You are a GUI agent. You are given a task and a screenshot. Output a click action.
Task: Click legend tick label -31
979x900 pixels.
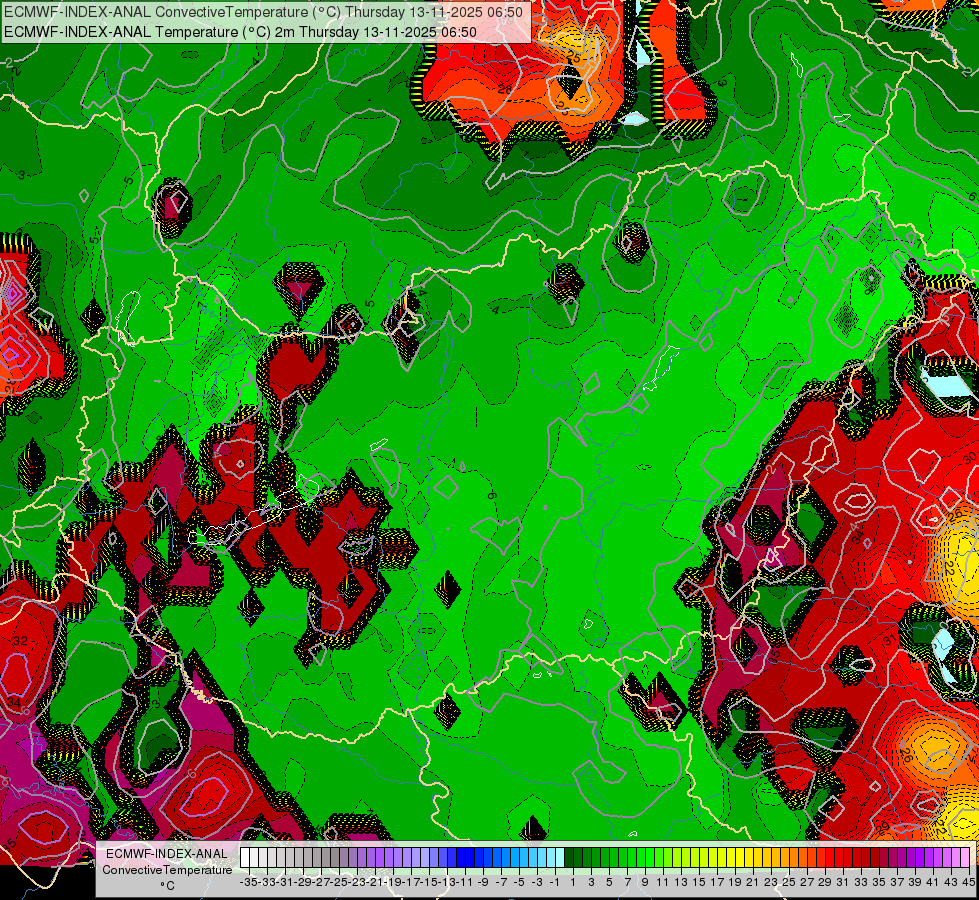(285, 882)
